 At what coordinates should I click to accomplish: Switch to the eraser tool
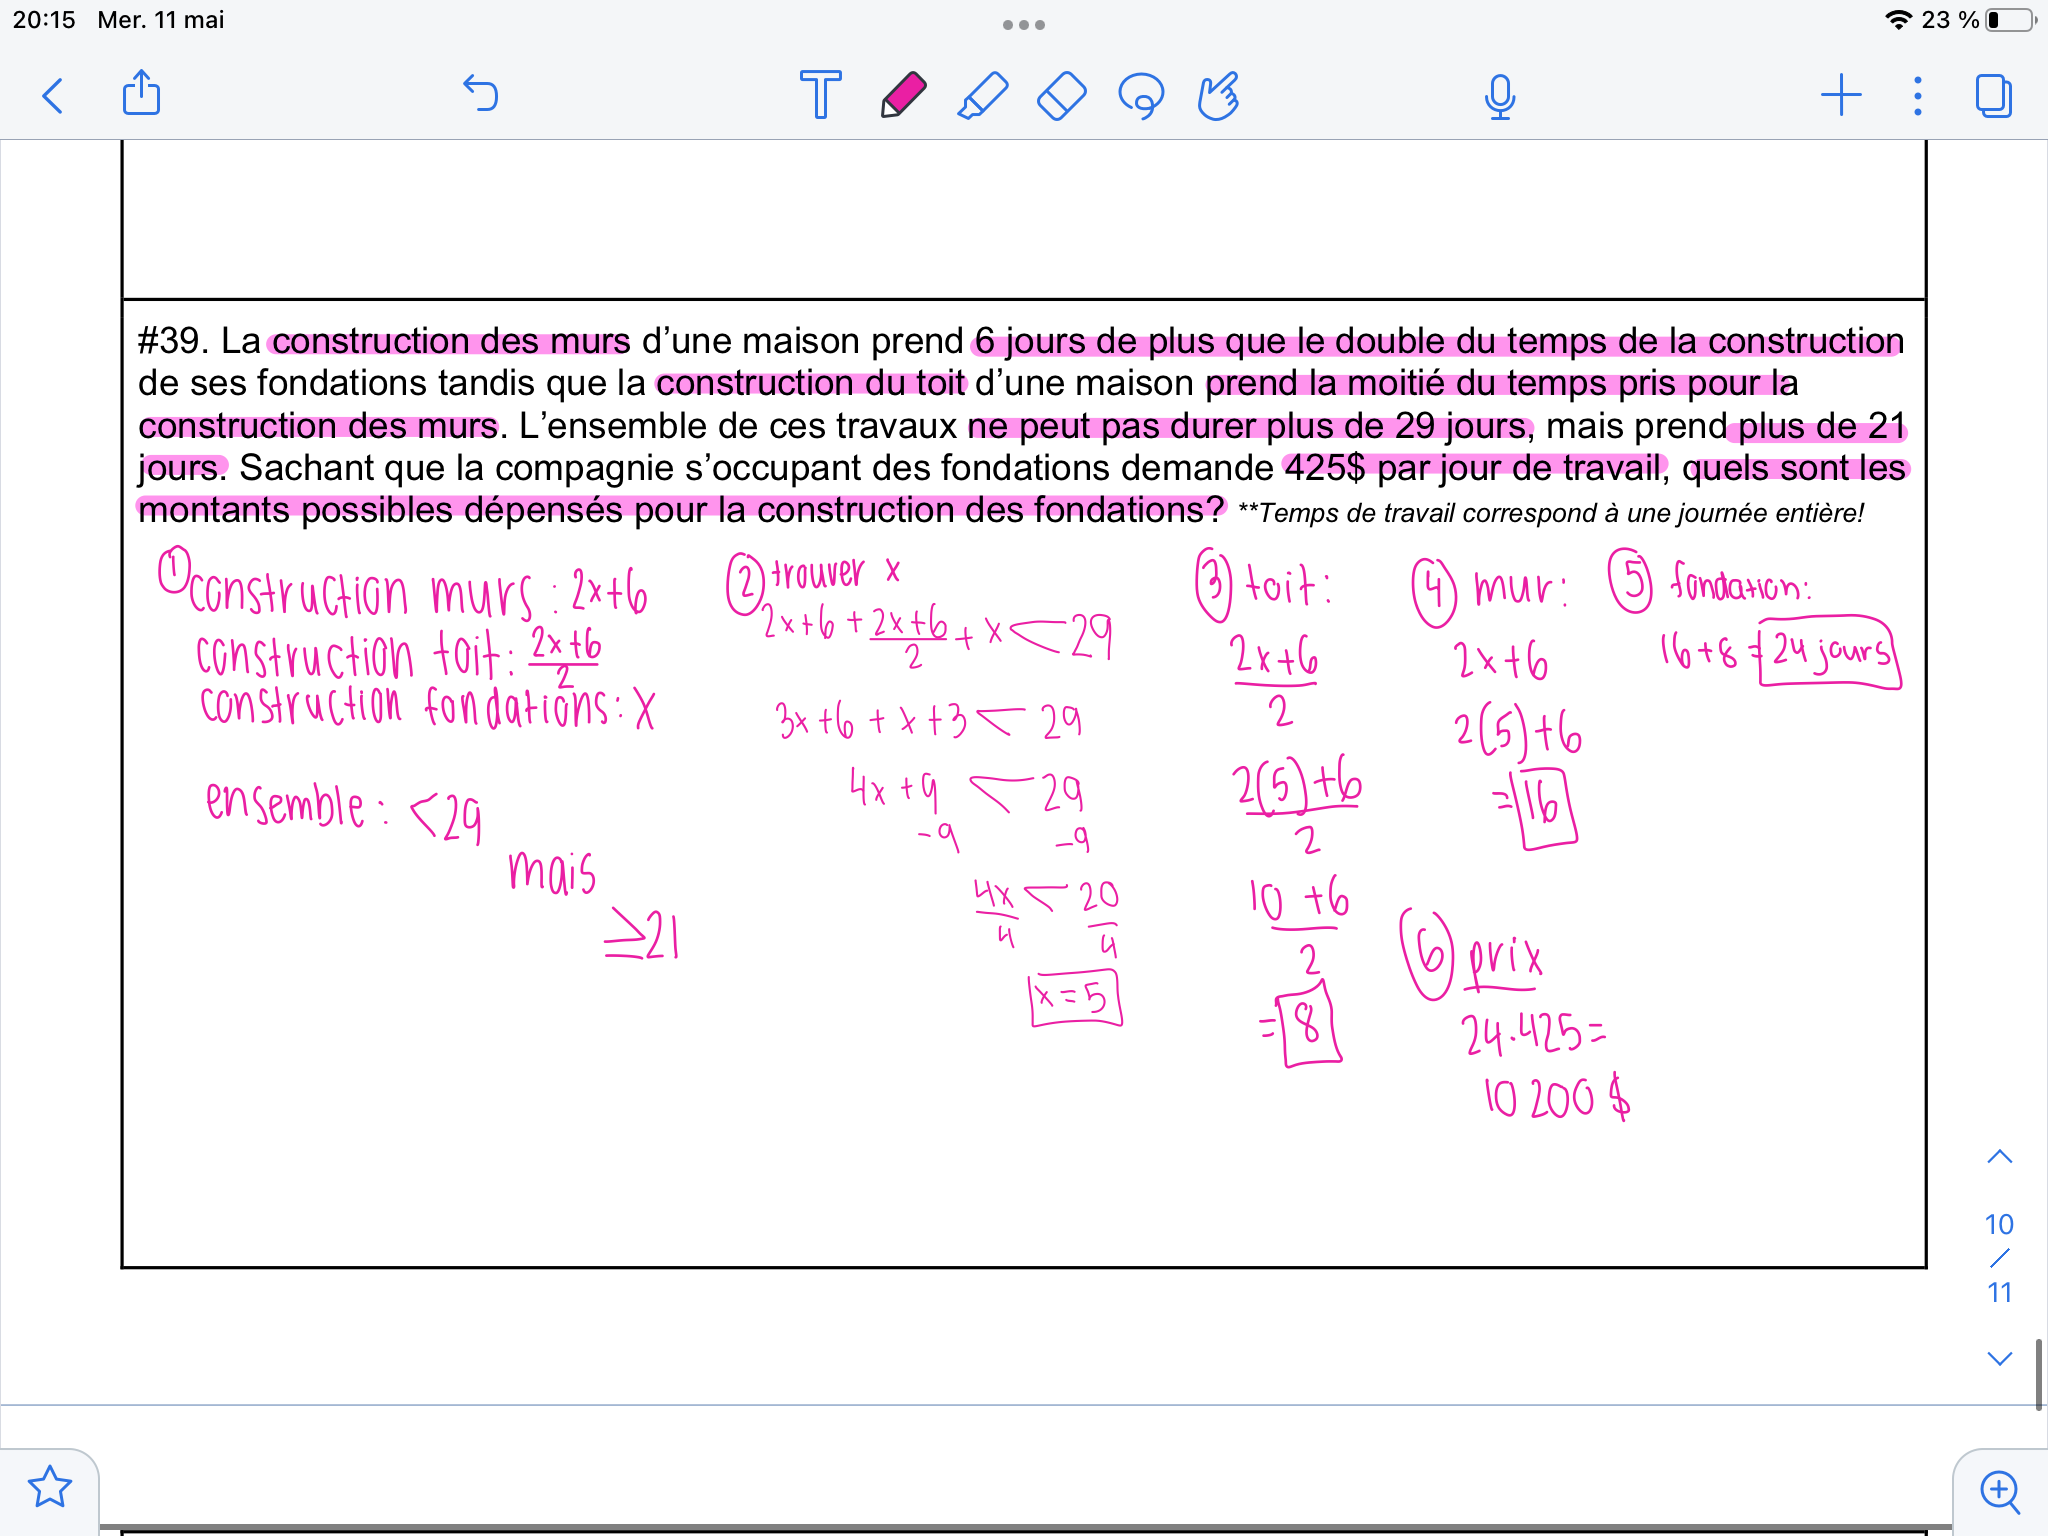pos(1062,96)
